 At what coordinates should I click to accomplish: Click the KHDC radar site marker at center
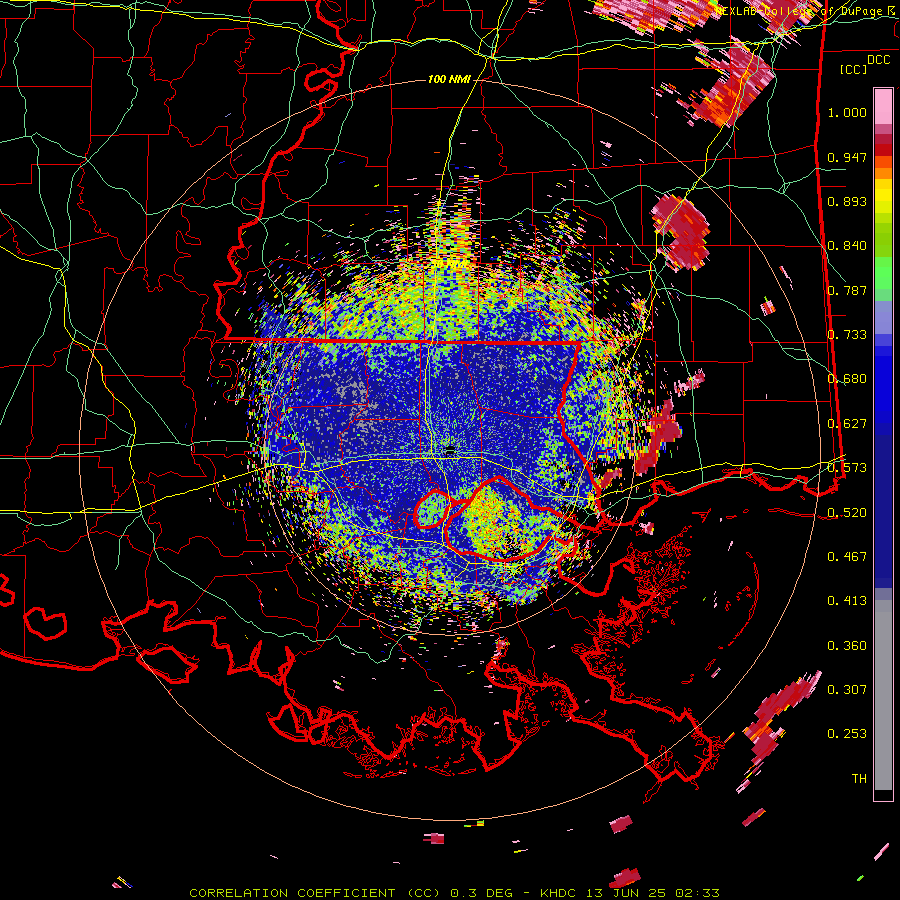click(450, 449)
